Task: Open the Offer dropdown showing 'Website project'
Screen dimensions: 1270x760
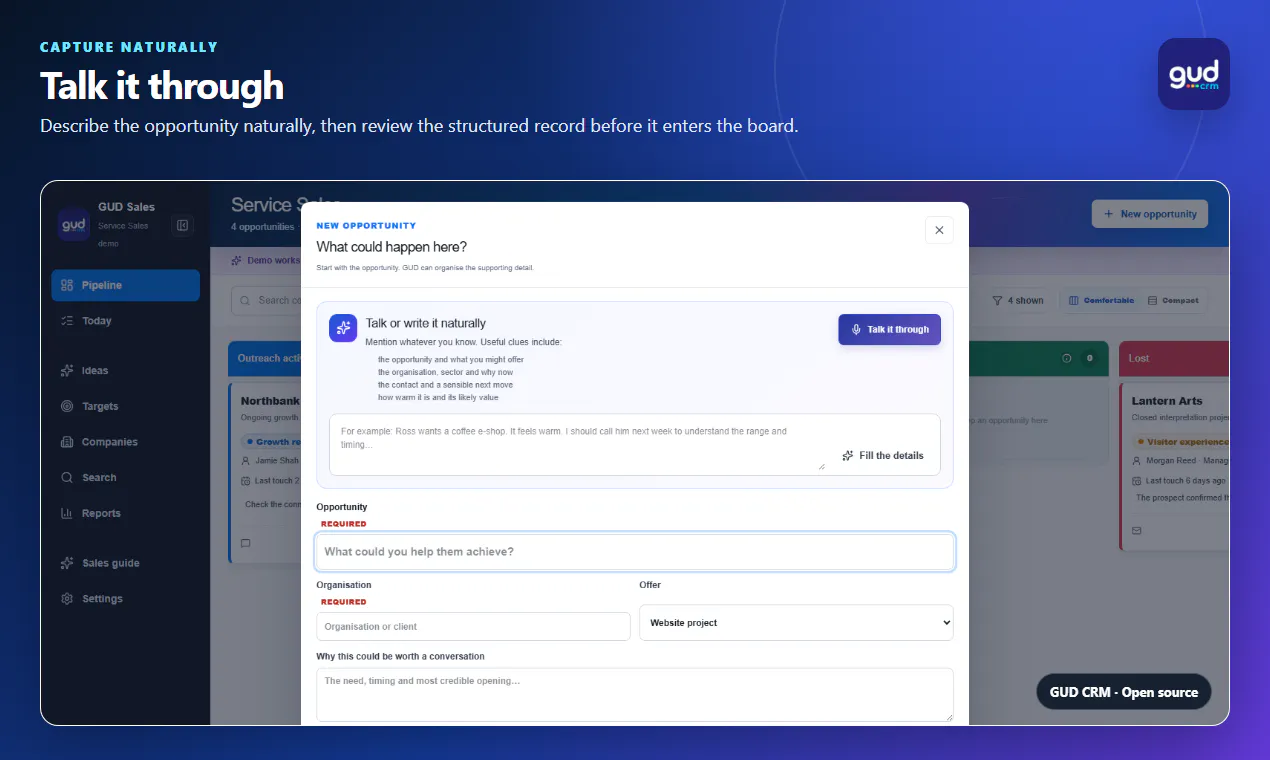Action: click(796, 622)
